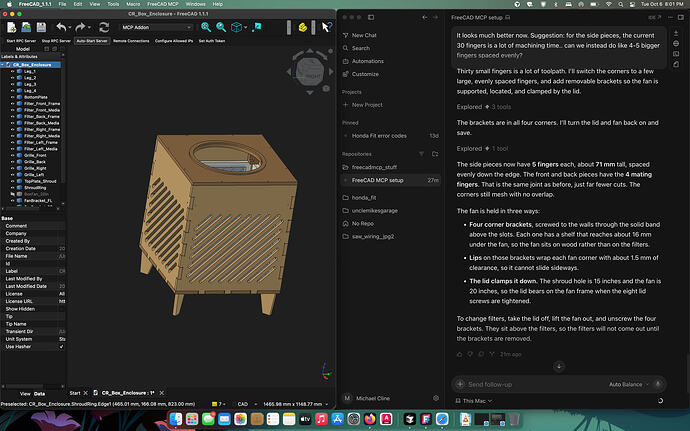Click the microphone icon in follow-up box
Screen dimensions: 690x431
[658, 384]
